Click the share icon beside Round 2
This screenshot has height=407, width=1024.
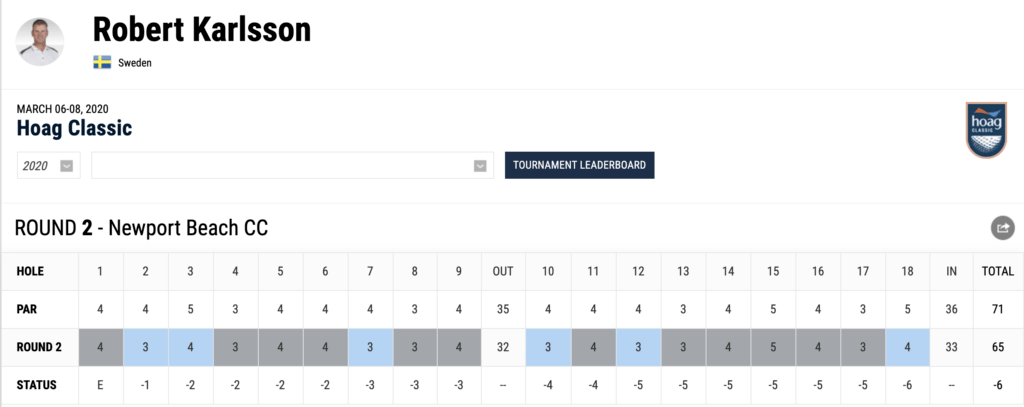point(1002,228)
